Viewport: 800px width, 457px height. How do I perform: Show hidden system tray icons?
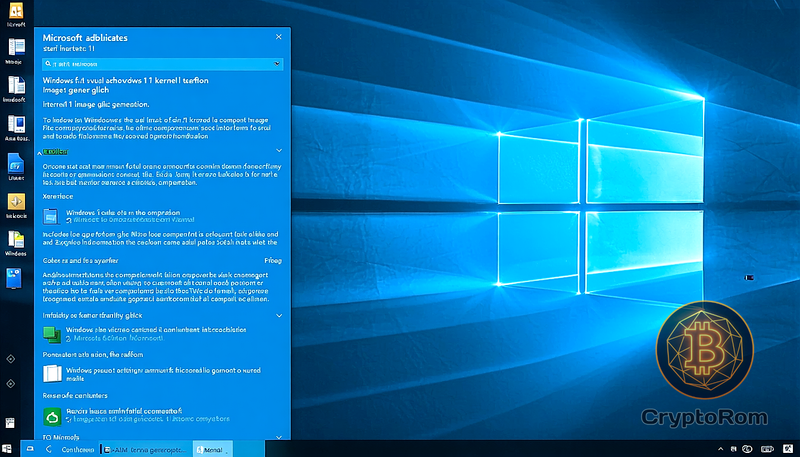coord(720,449)
